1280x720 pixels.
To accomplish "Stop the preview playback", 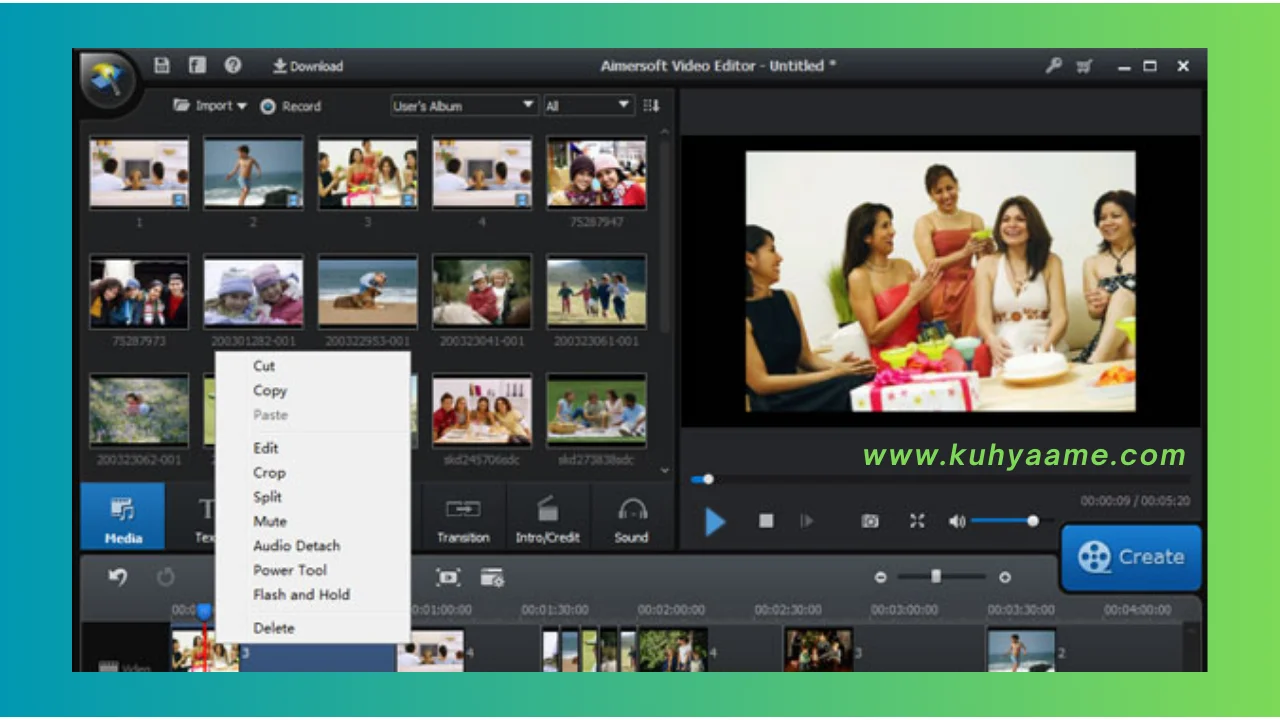I will coord(766,521).
